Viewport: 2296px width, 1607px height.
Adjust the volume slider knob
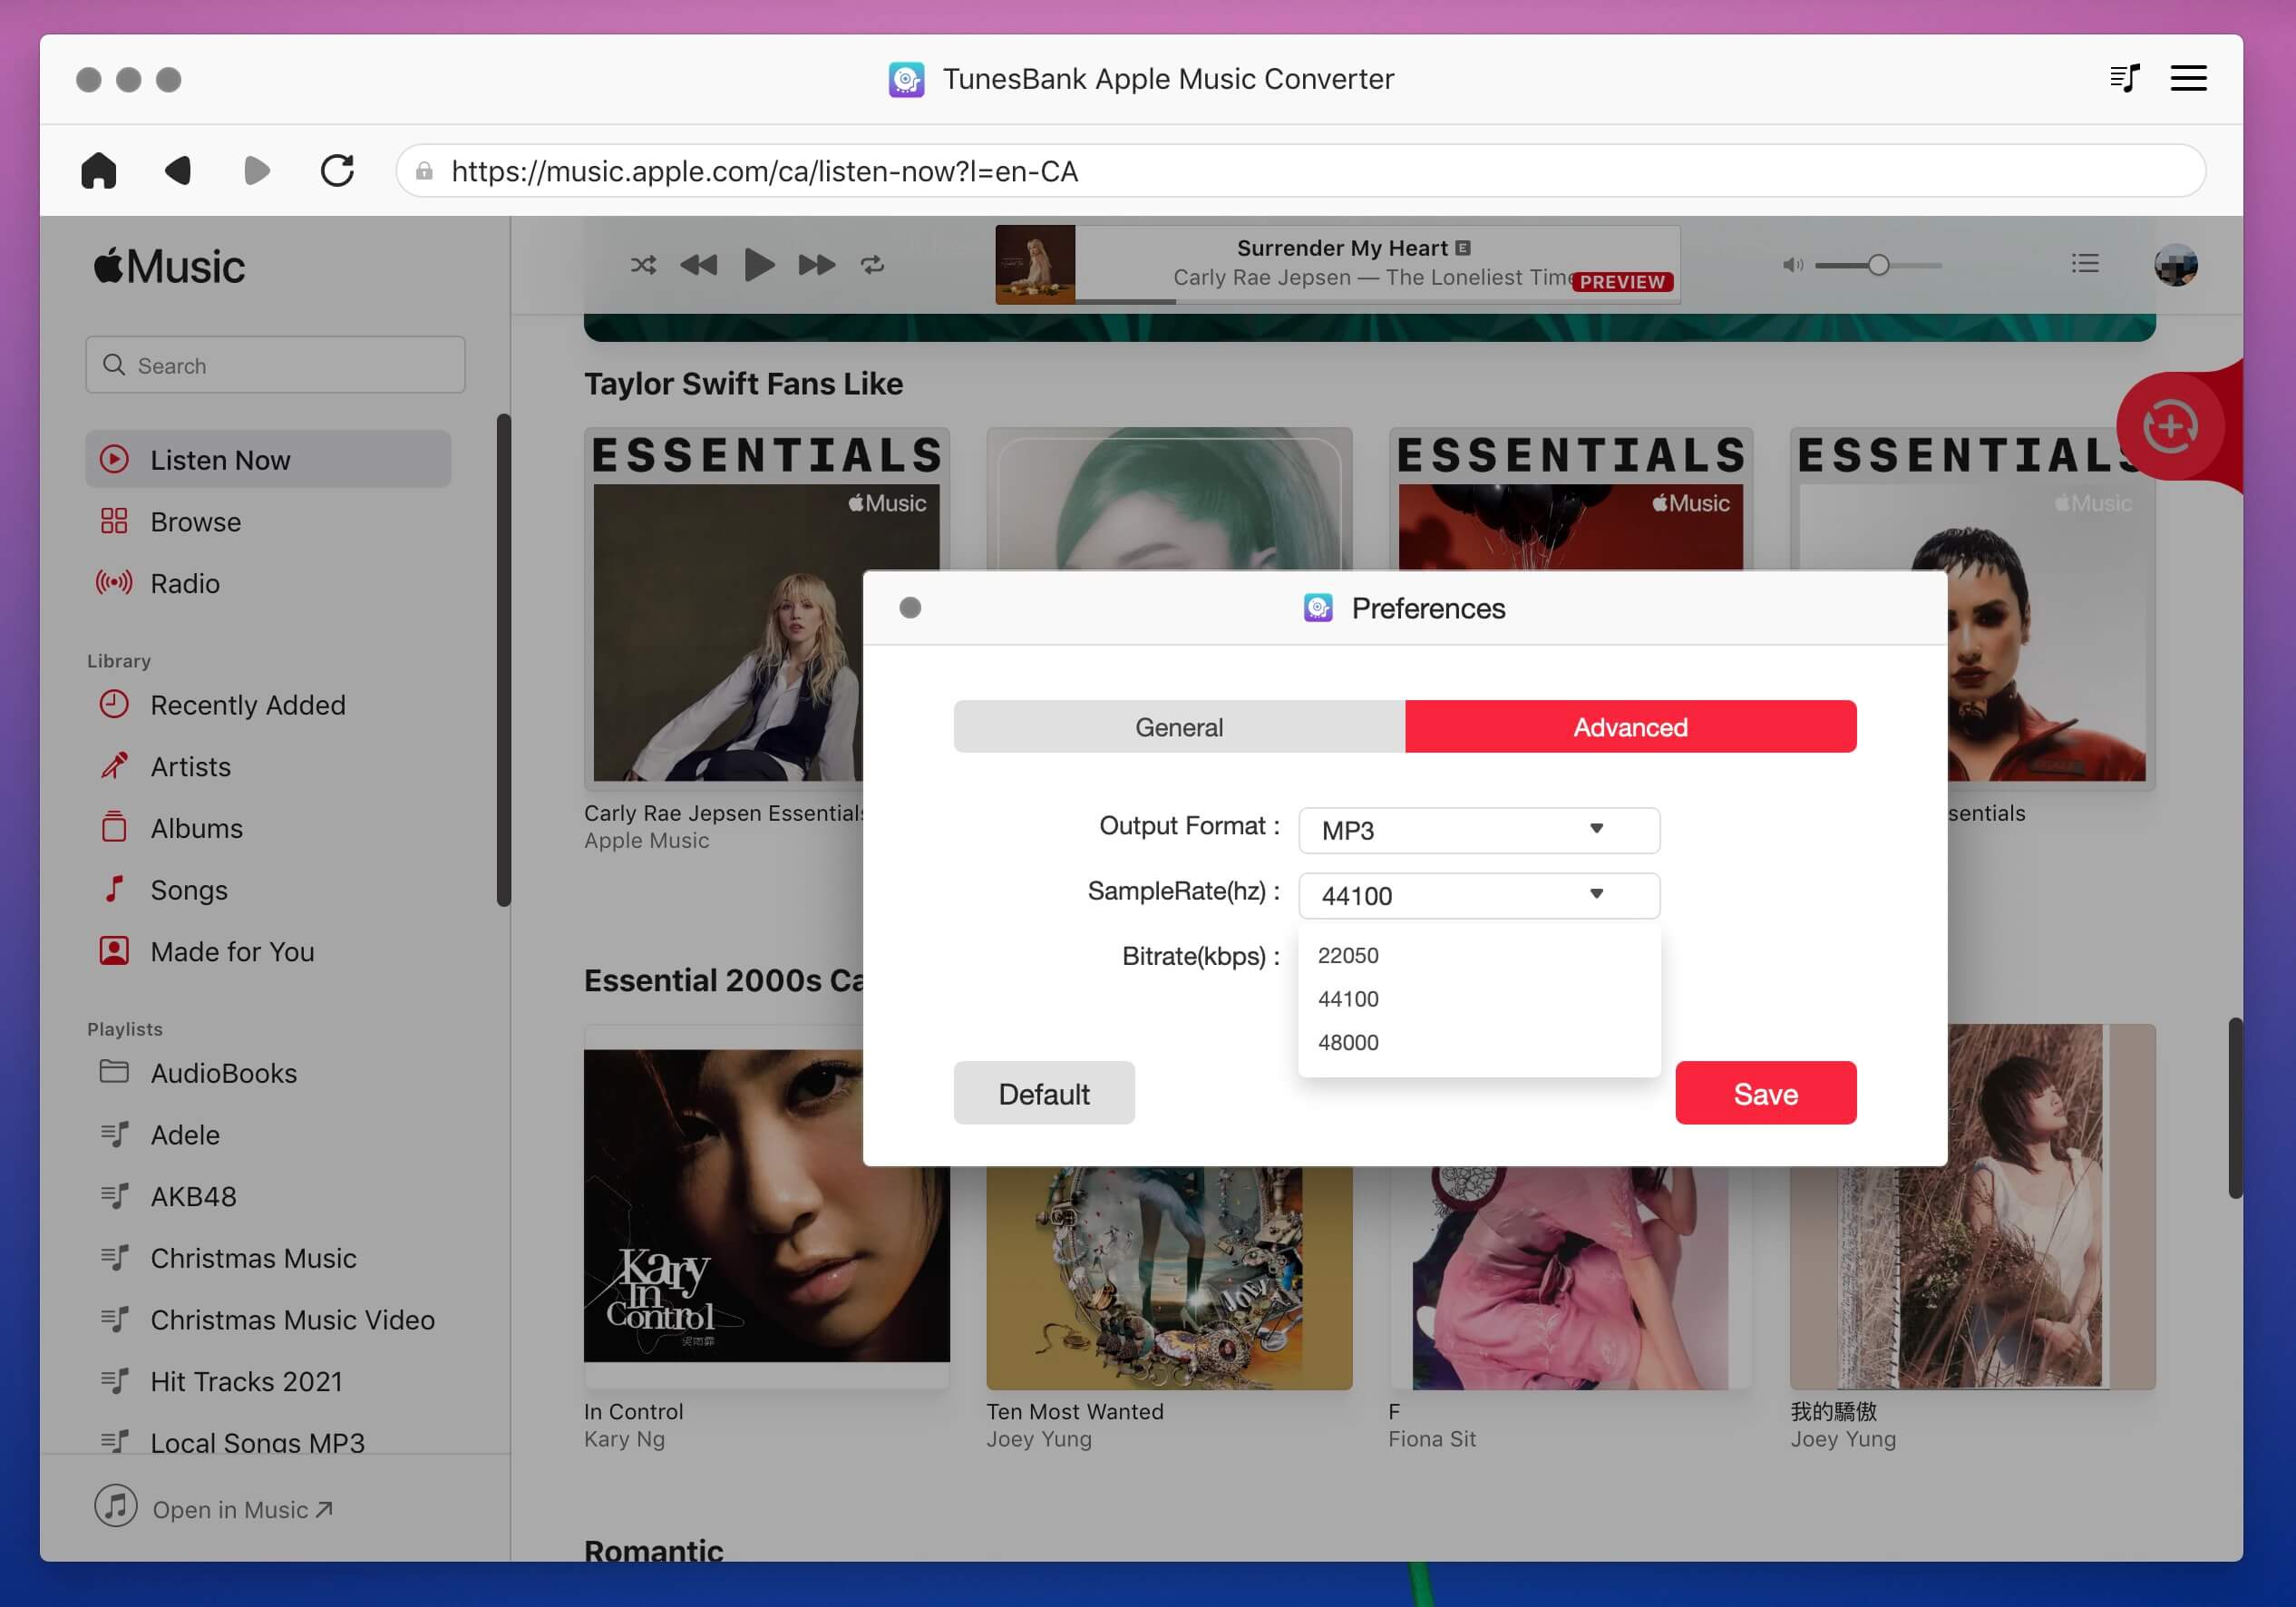point(1878,265)
